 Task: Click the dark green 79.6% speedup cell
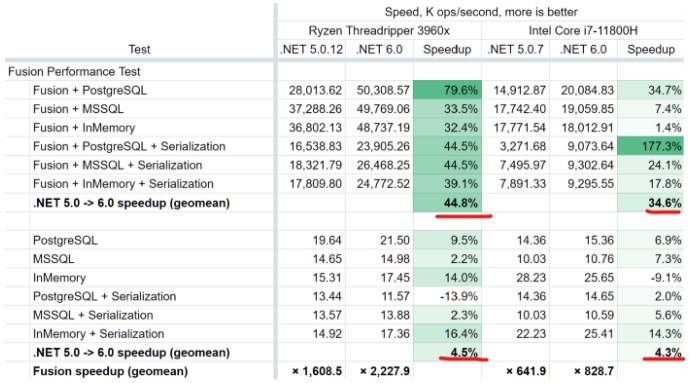pyautogui.click(x=447, y=90)
